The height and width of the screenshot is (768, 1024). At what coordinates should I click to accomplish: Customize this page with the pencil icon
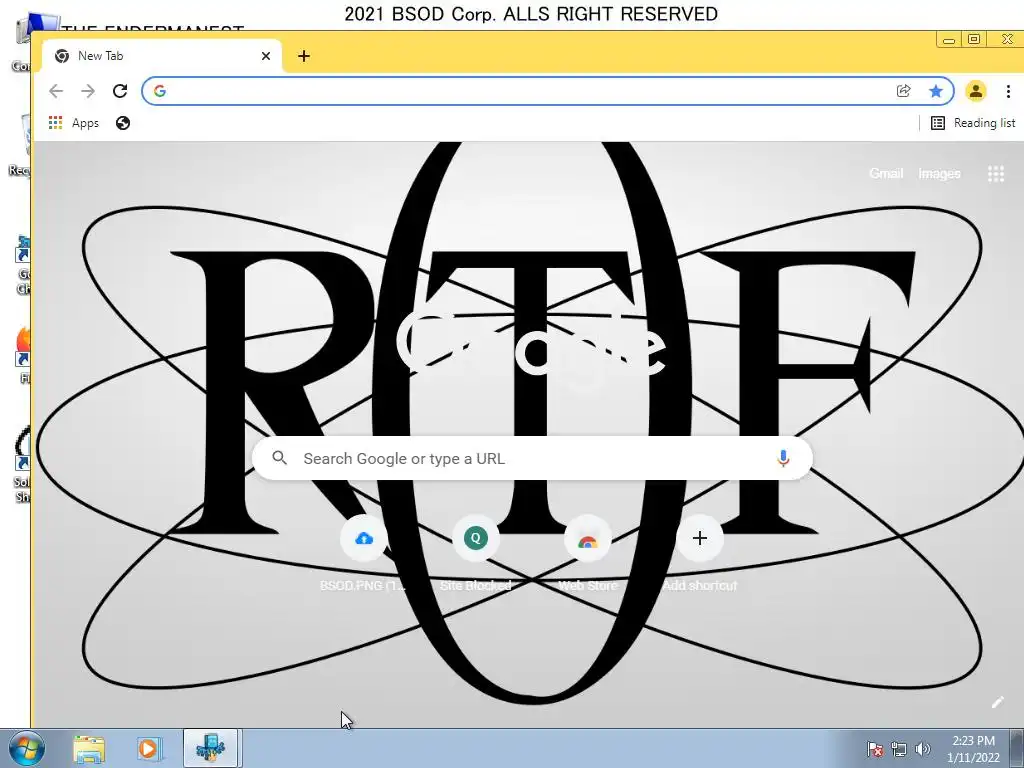[997, 702]
